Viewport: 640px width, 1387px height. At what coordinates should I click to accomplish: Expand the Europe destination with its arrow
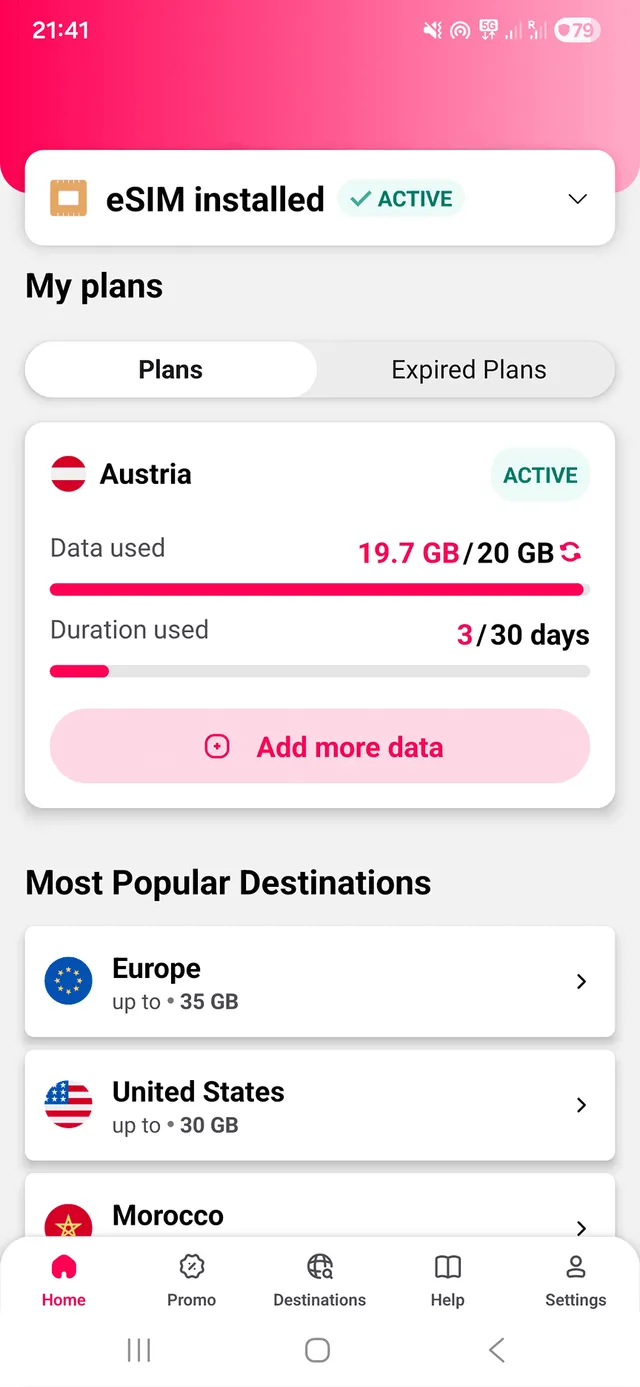click(x=581, y=981)
